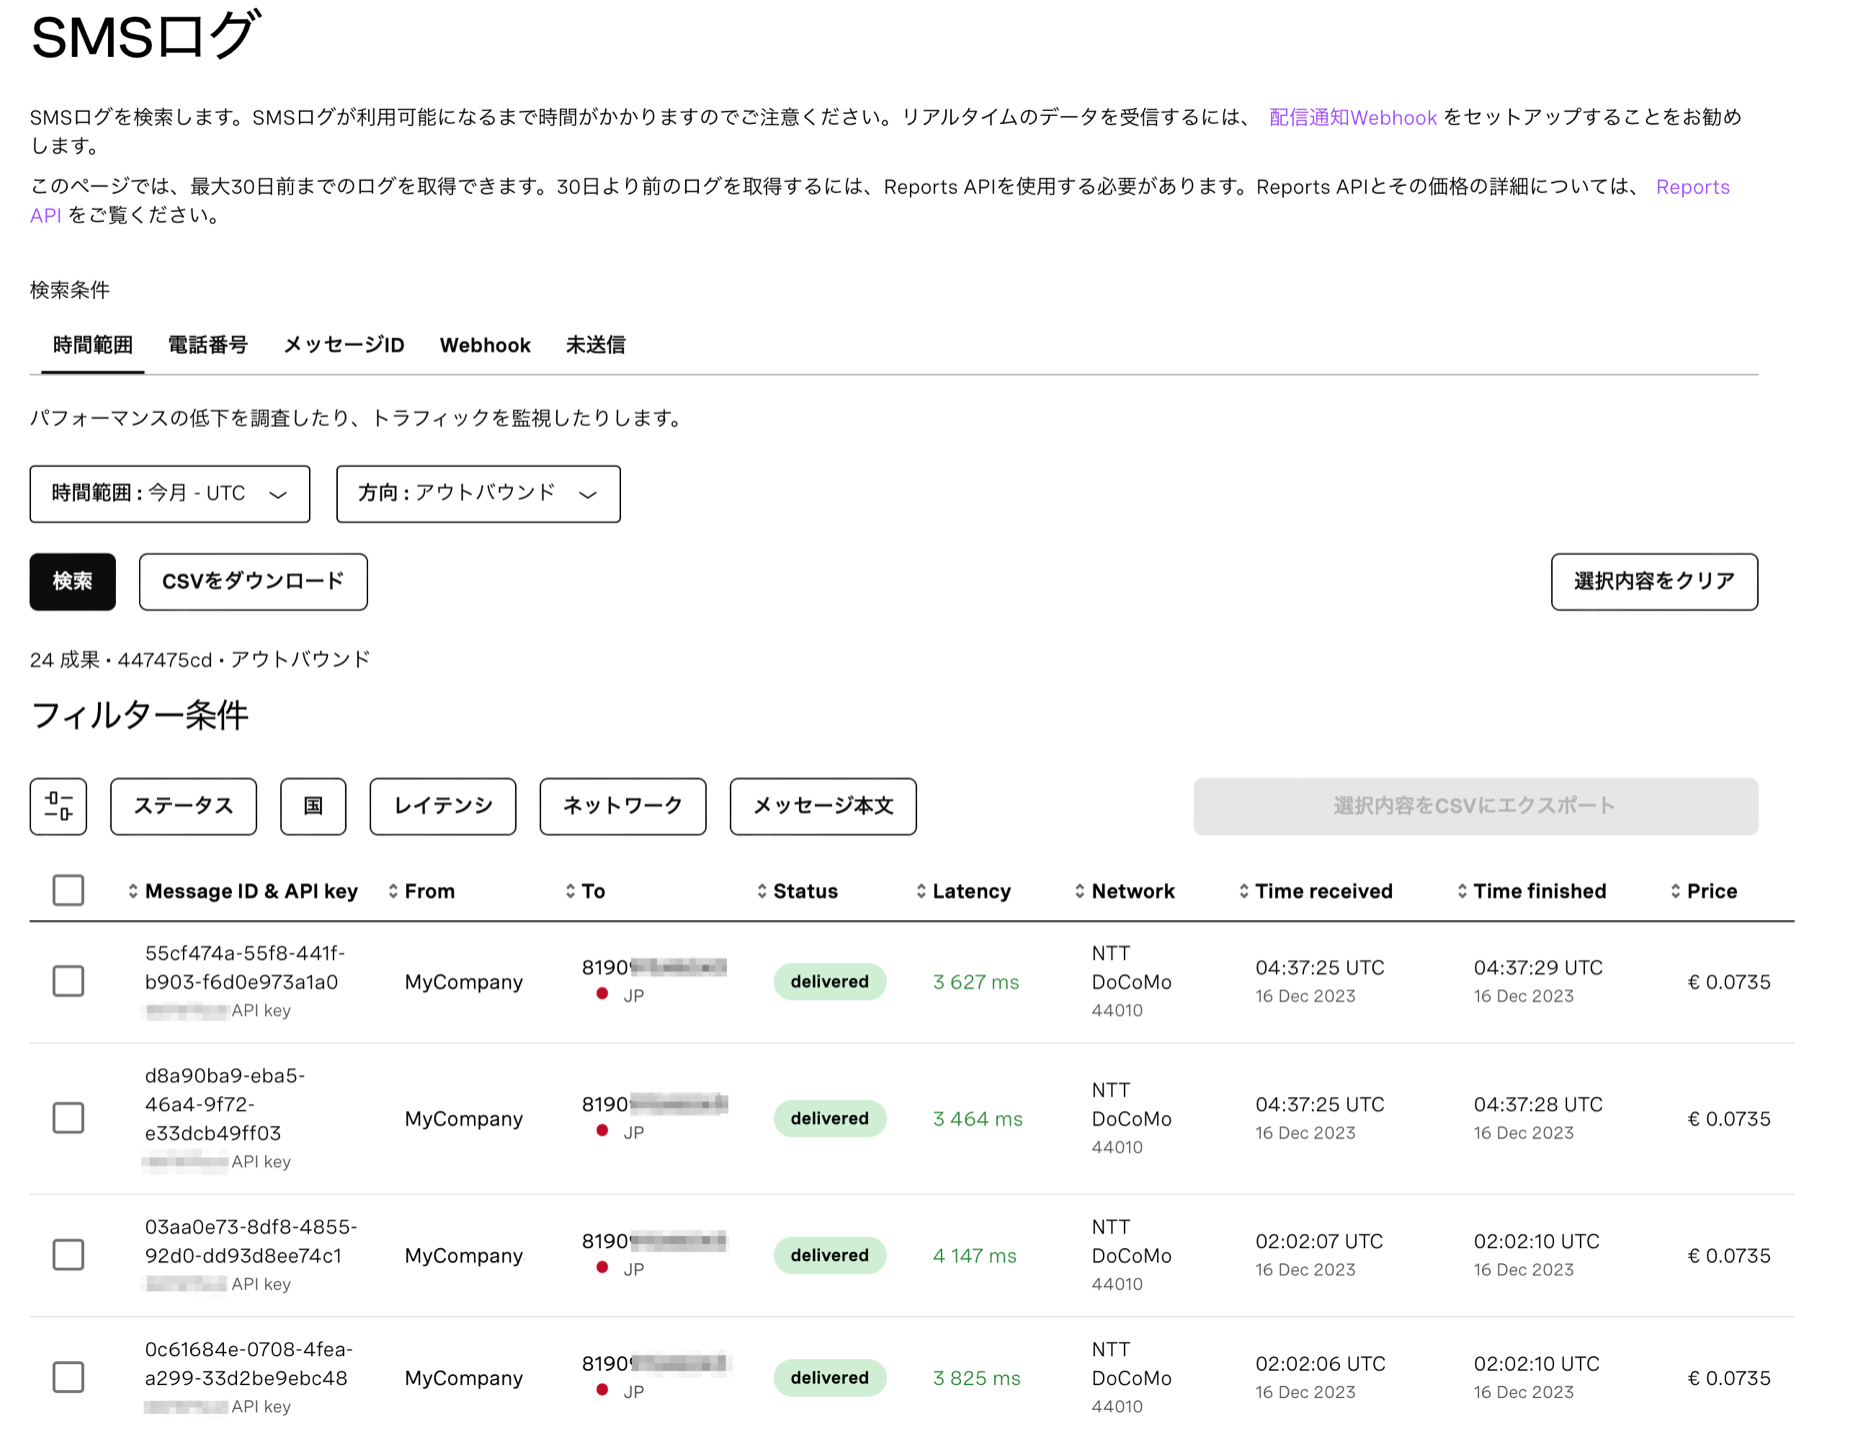Click message ID 0c61684e-0708-4fea-a299-33d2be9ebc48
The height and width of the screenshot is (1438, 1872).
pos(249,1364)
